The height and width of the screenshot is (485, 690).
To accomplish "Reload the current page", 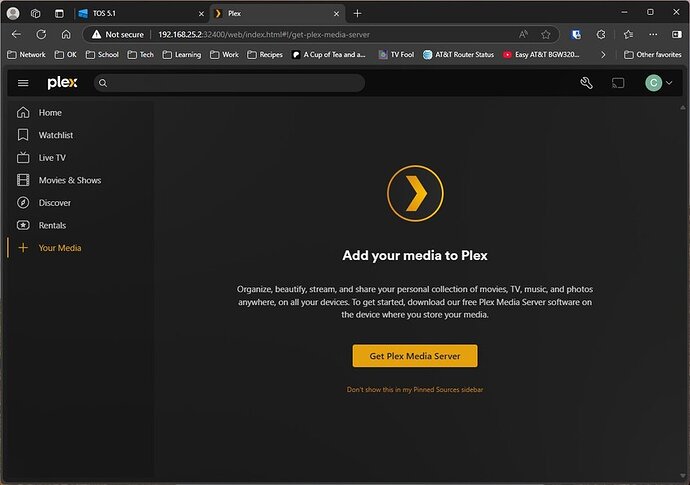I will click(41, 34).
